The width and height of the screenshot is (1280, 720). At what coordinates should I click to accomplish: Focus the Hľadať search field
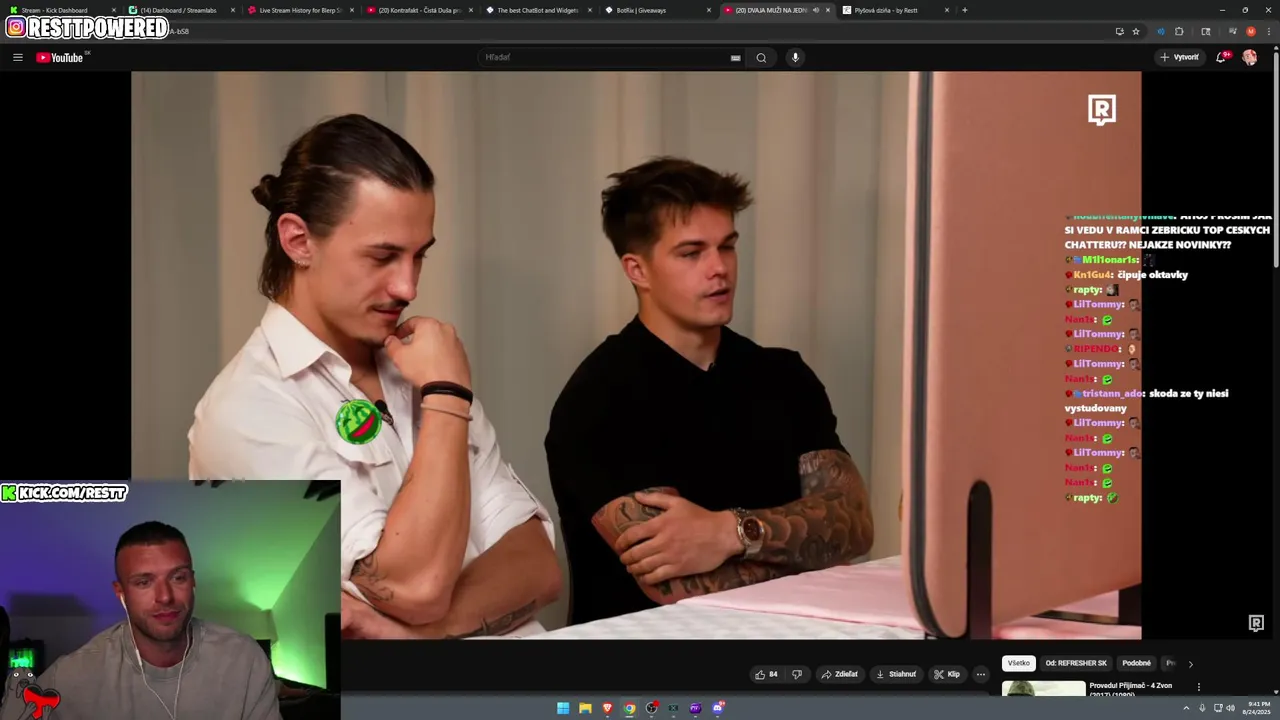610,57
